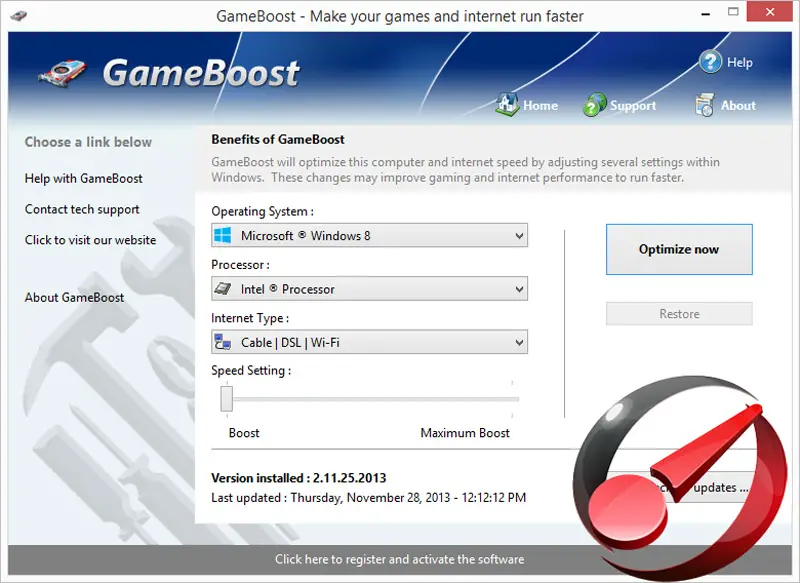
Task: Open Help with GameBoost link
Action: (x=84, y=179)
